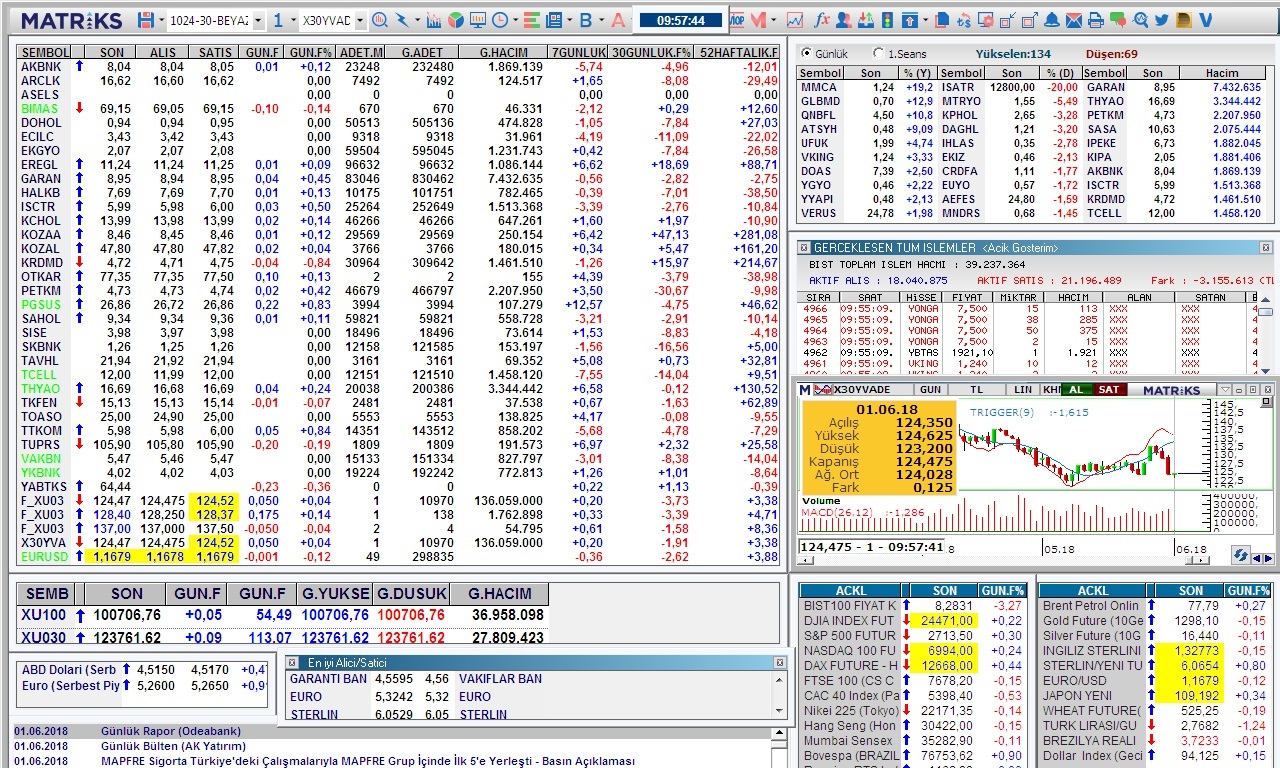
Task: Click the line chart icon
Action: point(794,20)
